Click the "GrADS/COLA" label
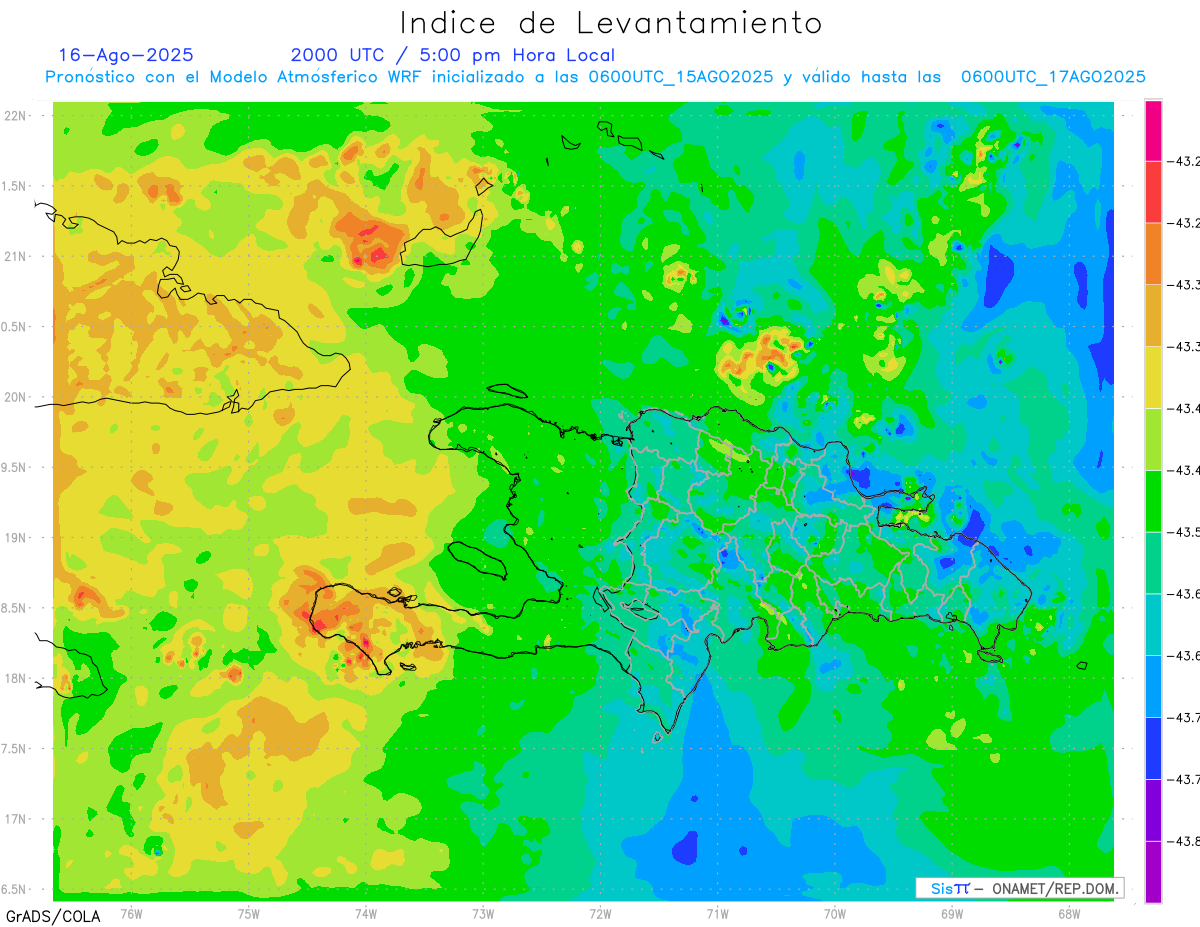 click(53, 916)
